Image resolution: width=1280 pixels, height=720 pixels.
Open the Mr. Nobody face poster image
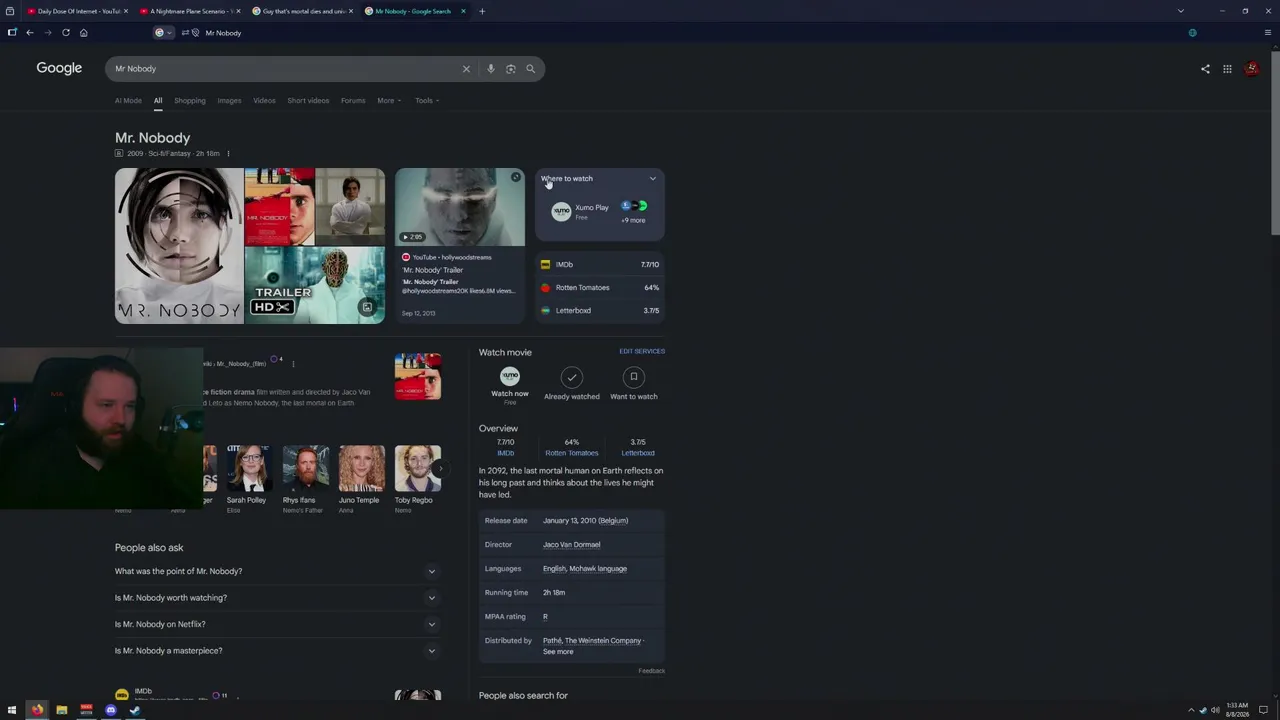pyautogui.click(x=179, y=246)
